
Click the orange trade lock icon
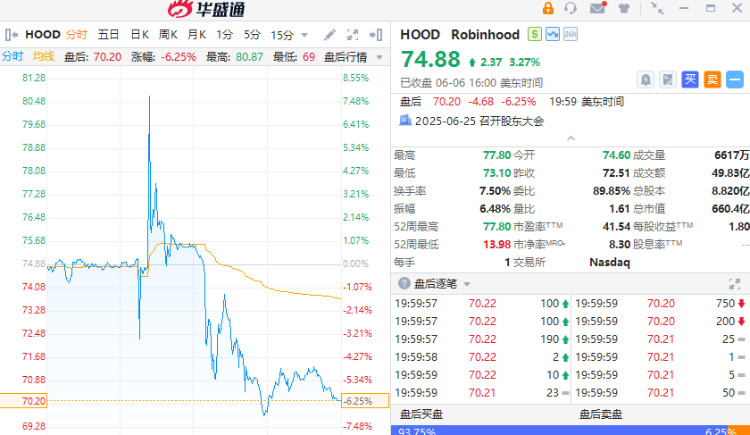click(548, 8)
